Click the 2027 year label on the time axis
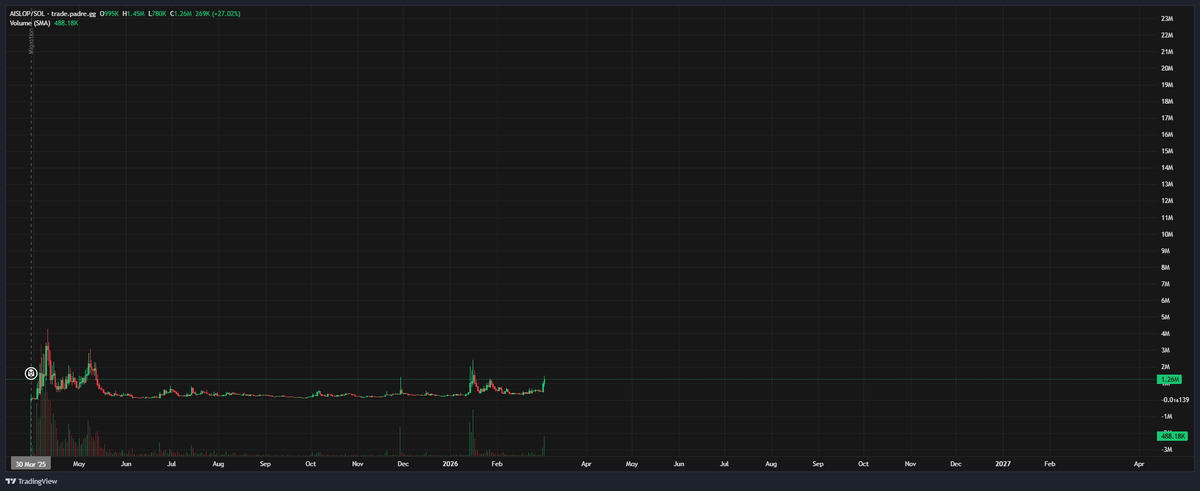Viewport: 1200px width, 491px height. (1004, 464)
